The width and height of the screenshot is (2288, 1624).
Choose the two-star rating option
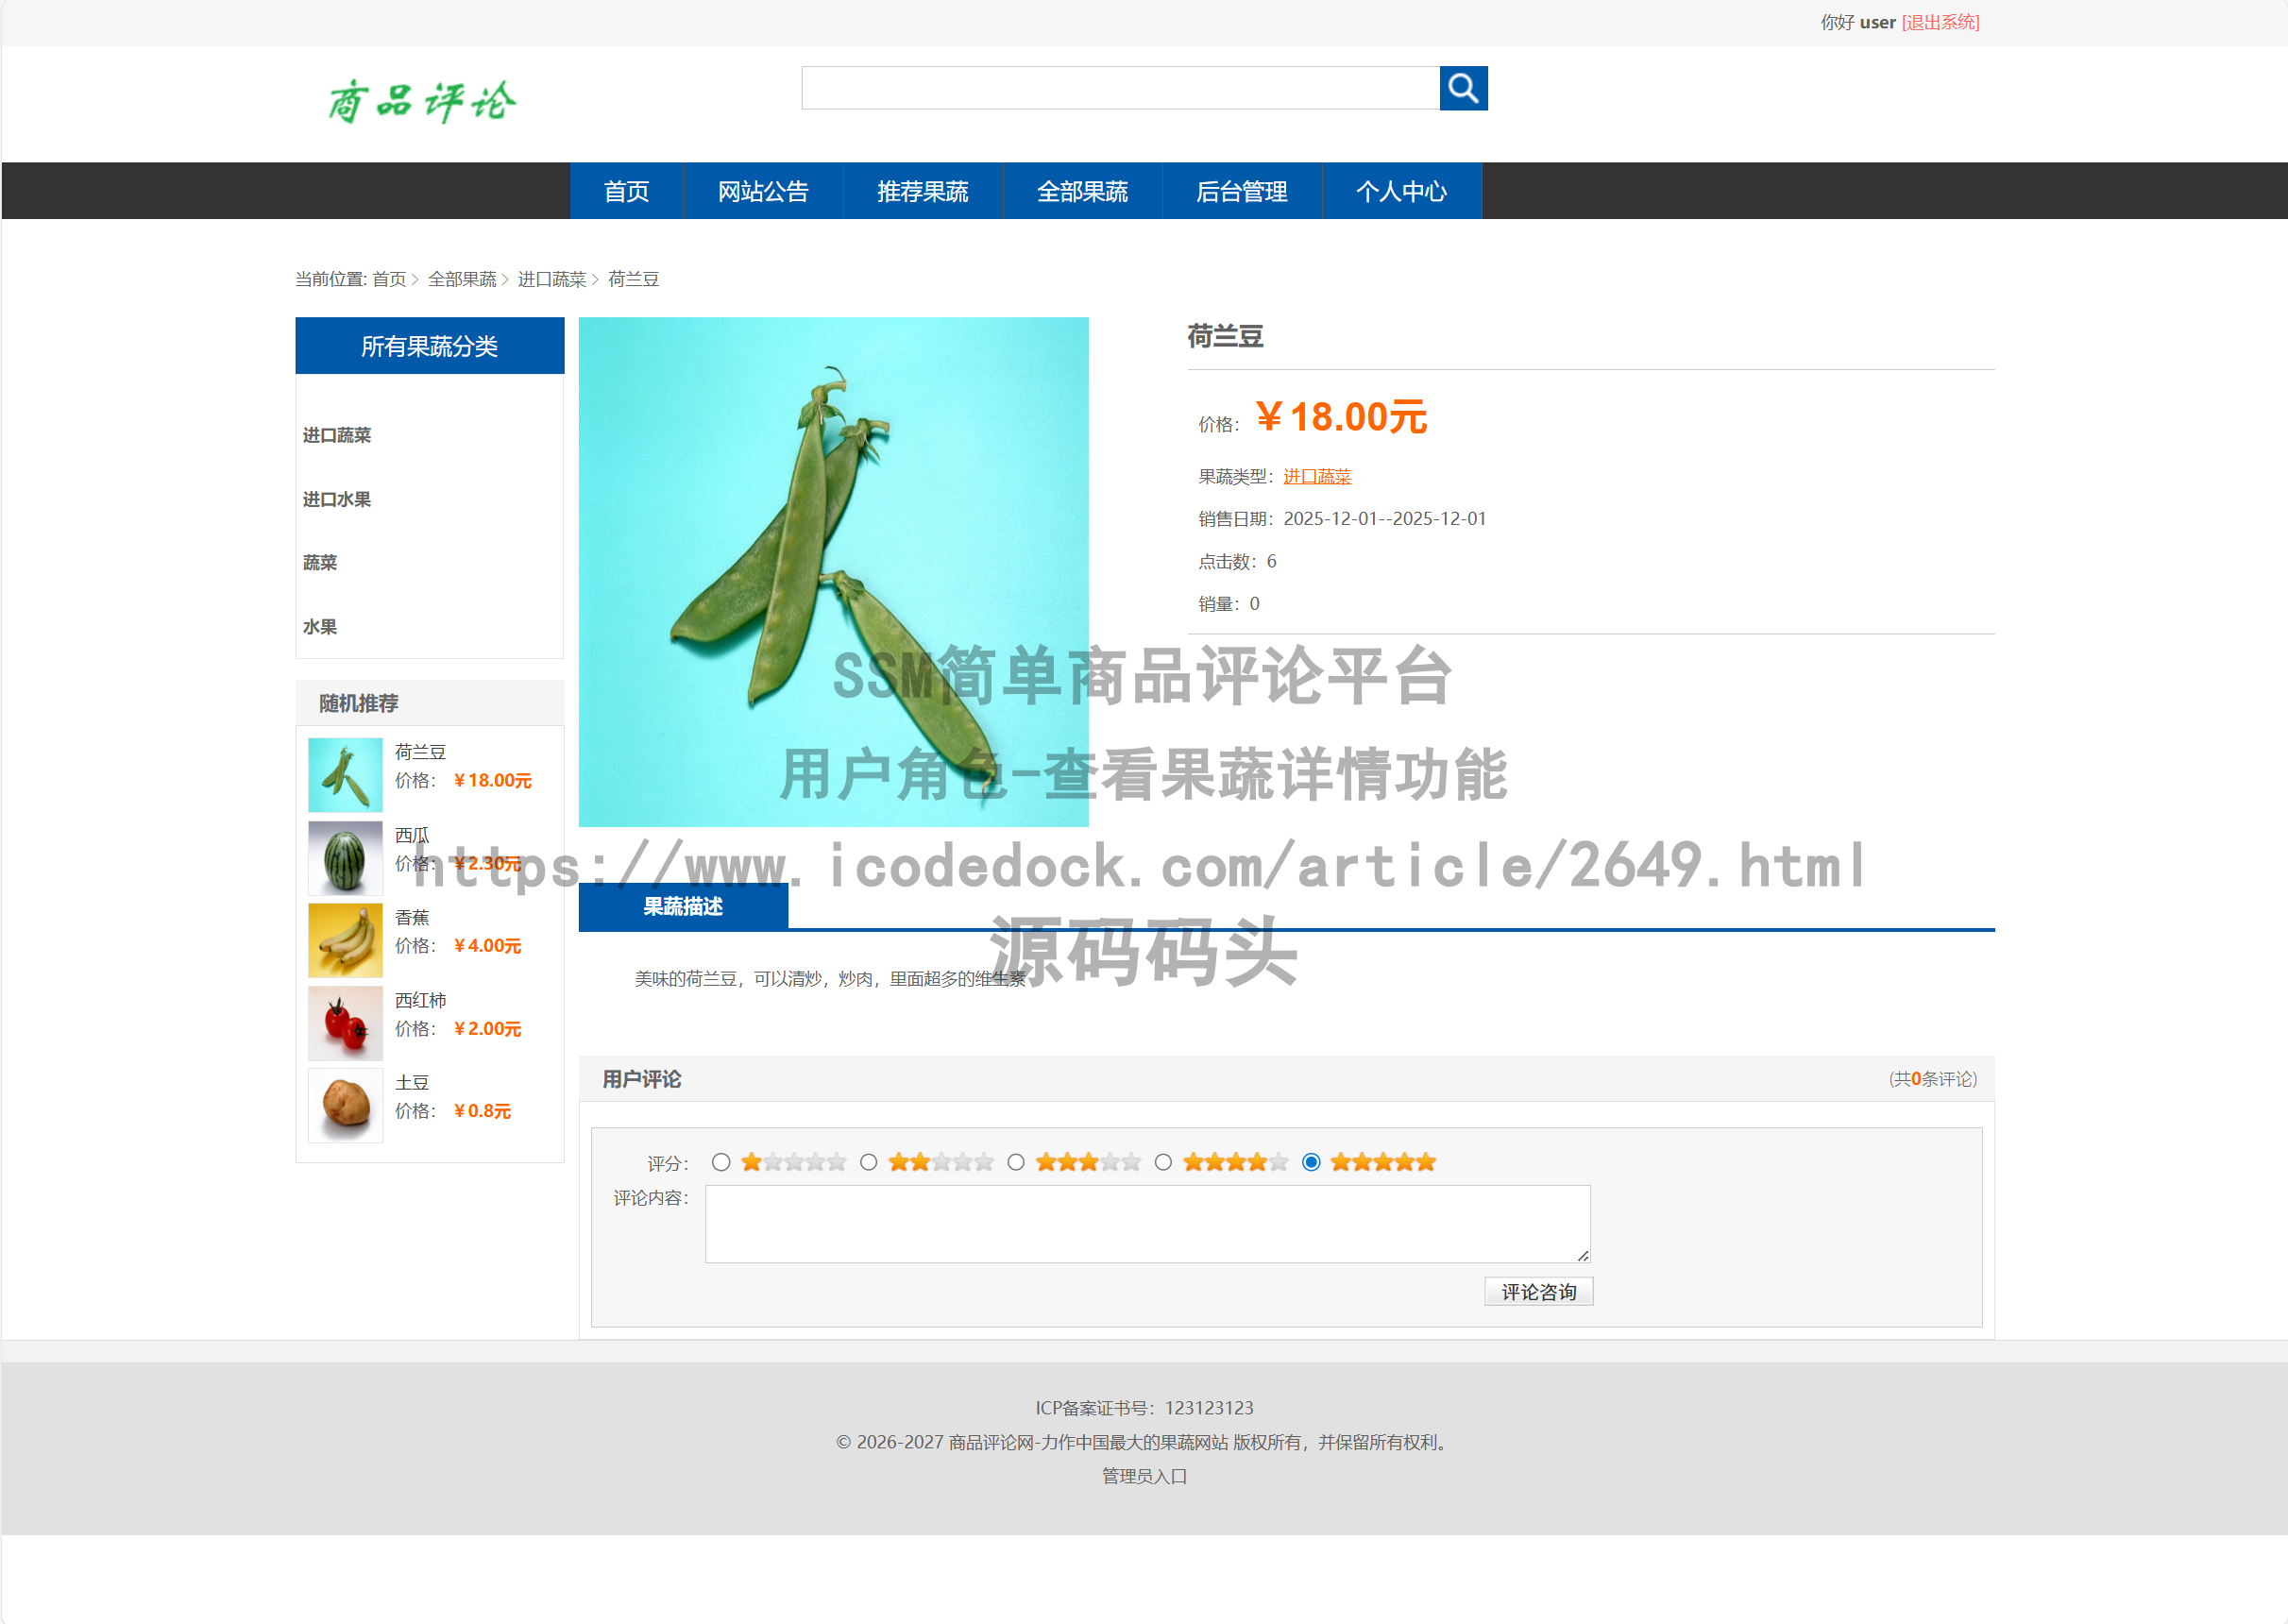pyautogui.click(x=869, y=1162)
